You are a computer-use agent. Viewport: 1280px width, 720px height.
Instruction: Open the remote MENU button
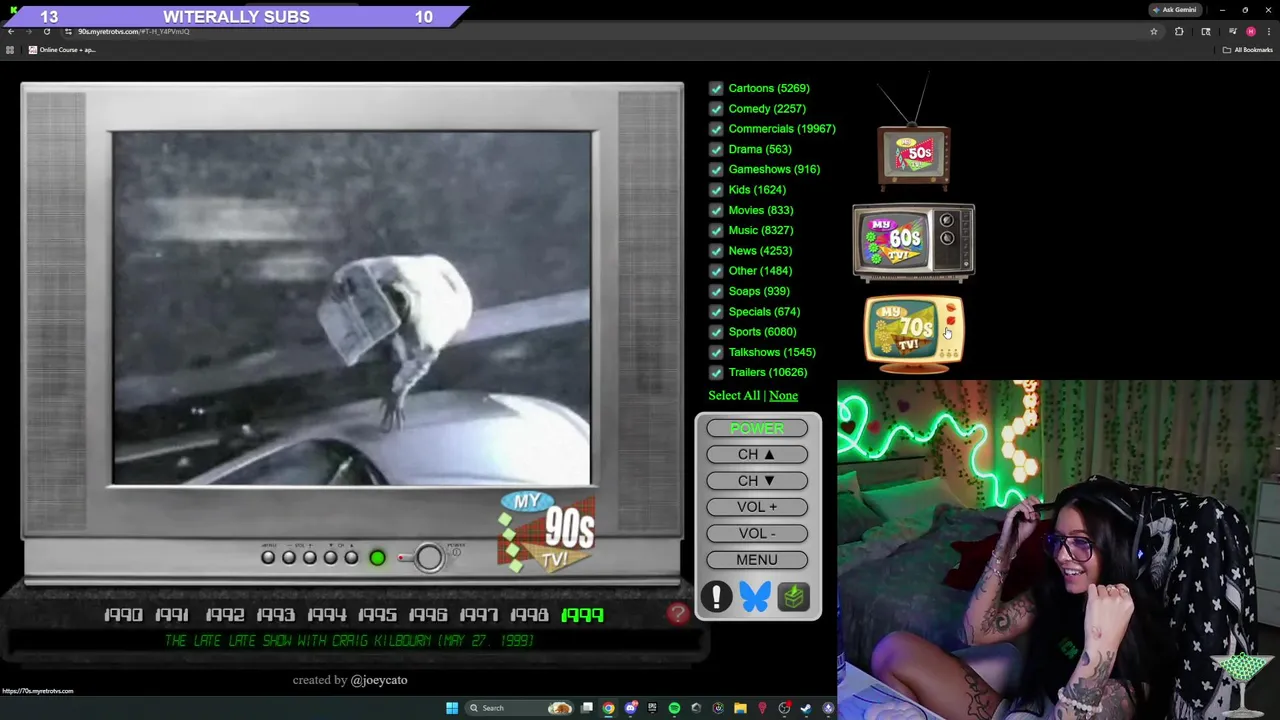point(757,560)
